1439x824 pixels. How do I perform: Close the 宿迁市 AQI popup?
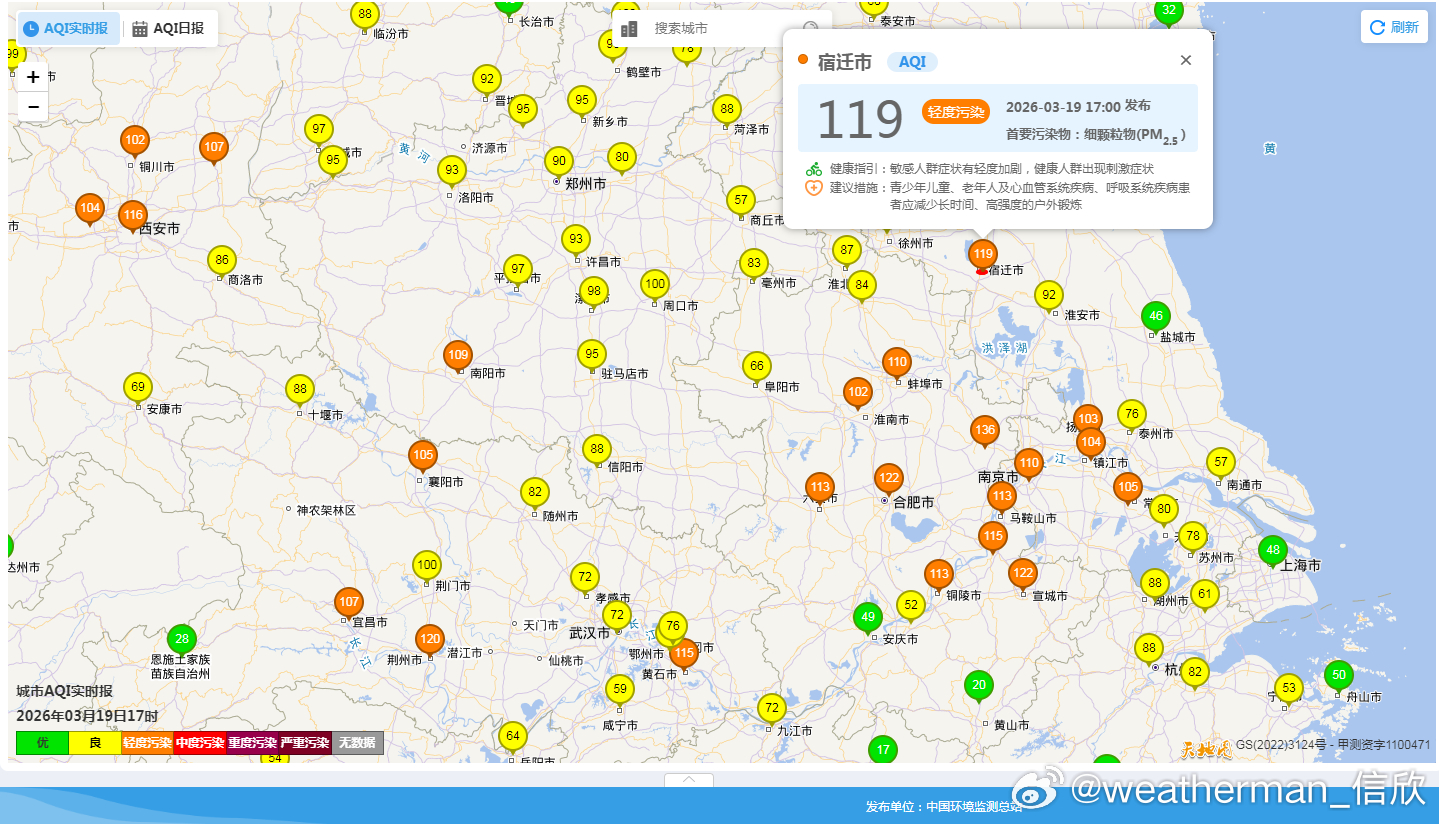[1186, 60]
